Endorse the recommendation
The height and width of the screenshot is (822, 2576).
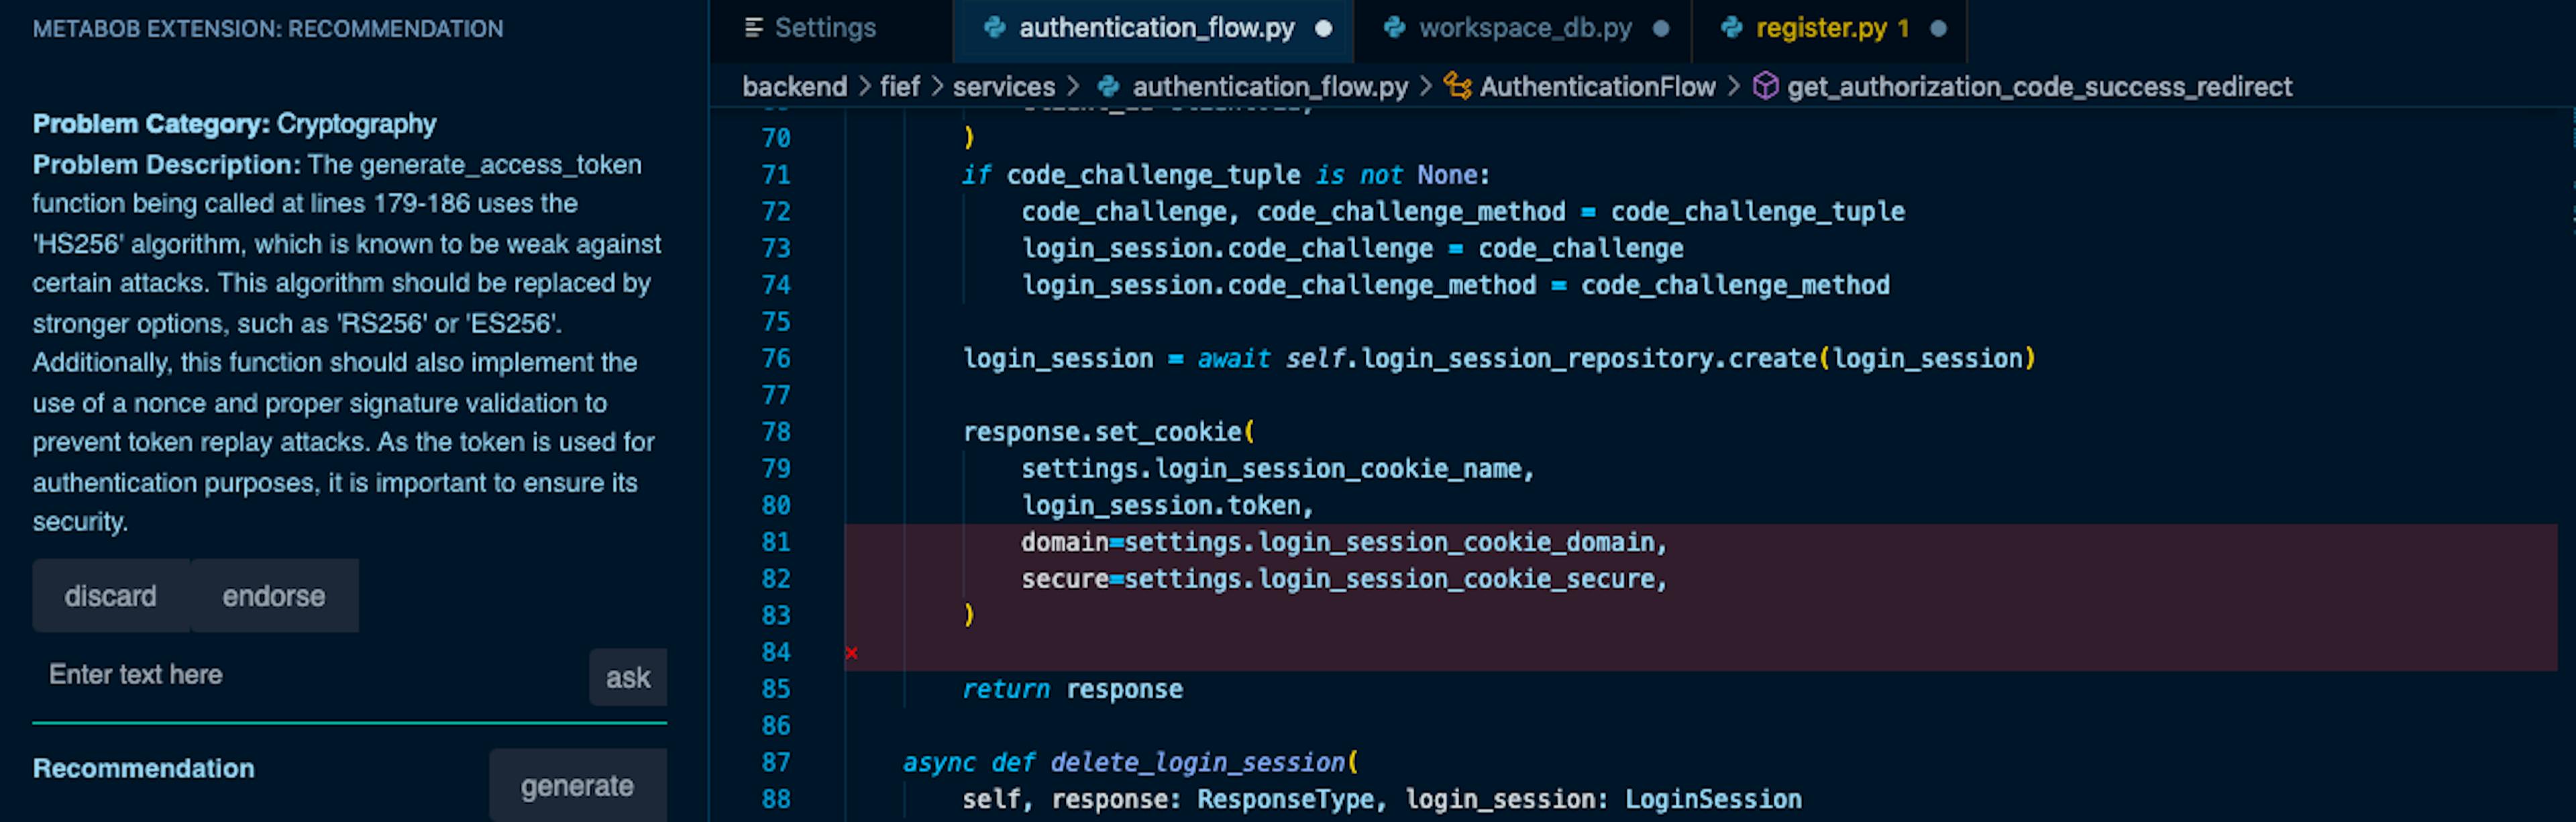[x=274, y=596]
